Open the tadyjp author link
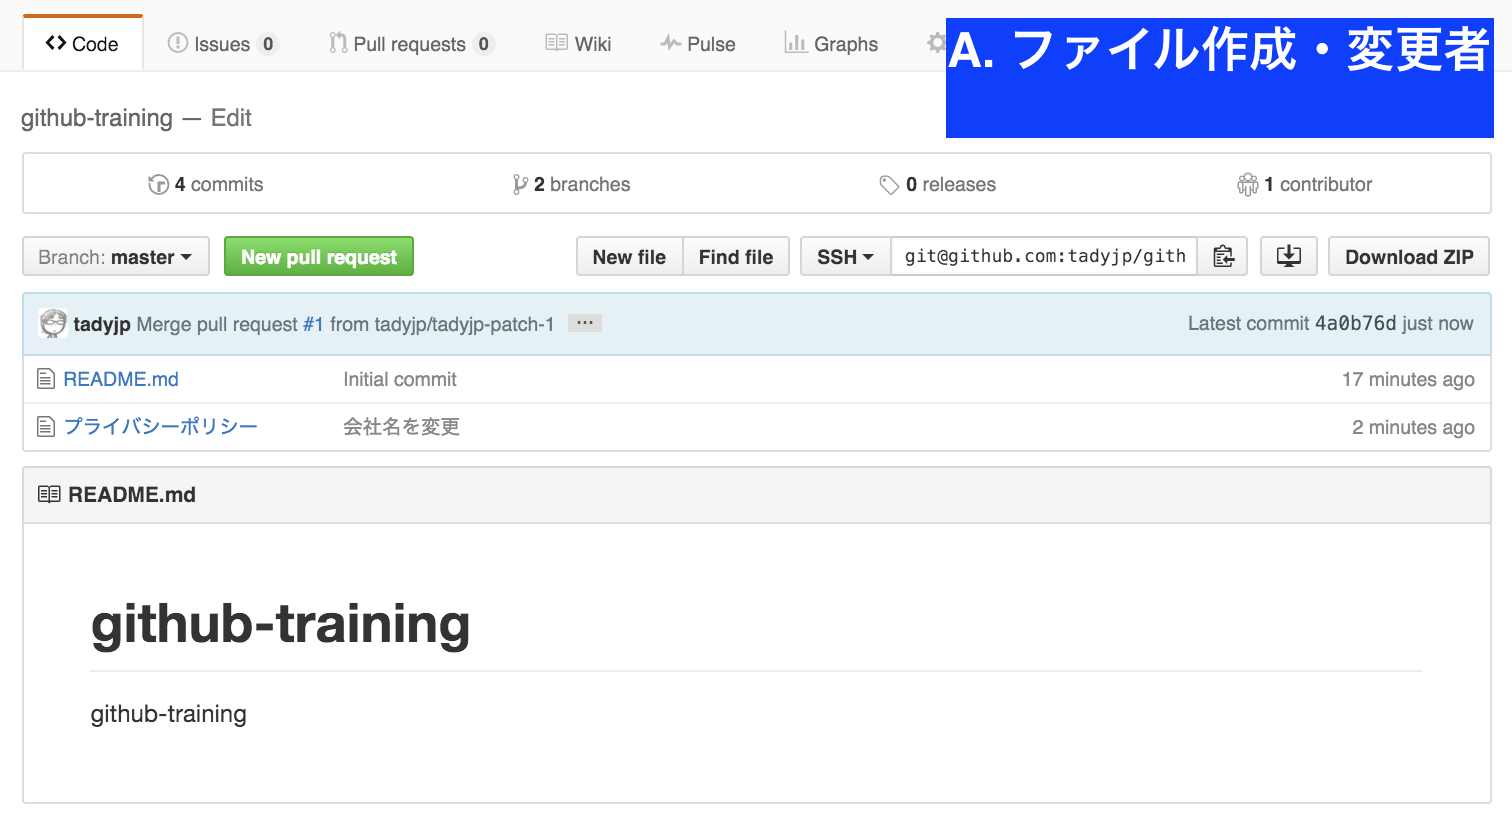Screen dimensions: 1512x828 [102, 324]
